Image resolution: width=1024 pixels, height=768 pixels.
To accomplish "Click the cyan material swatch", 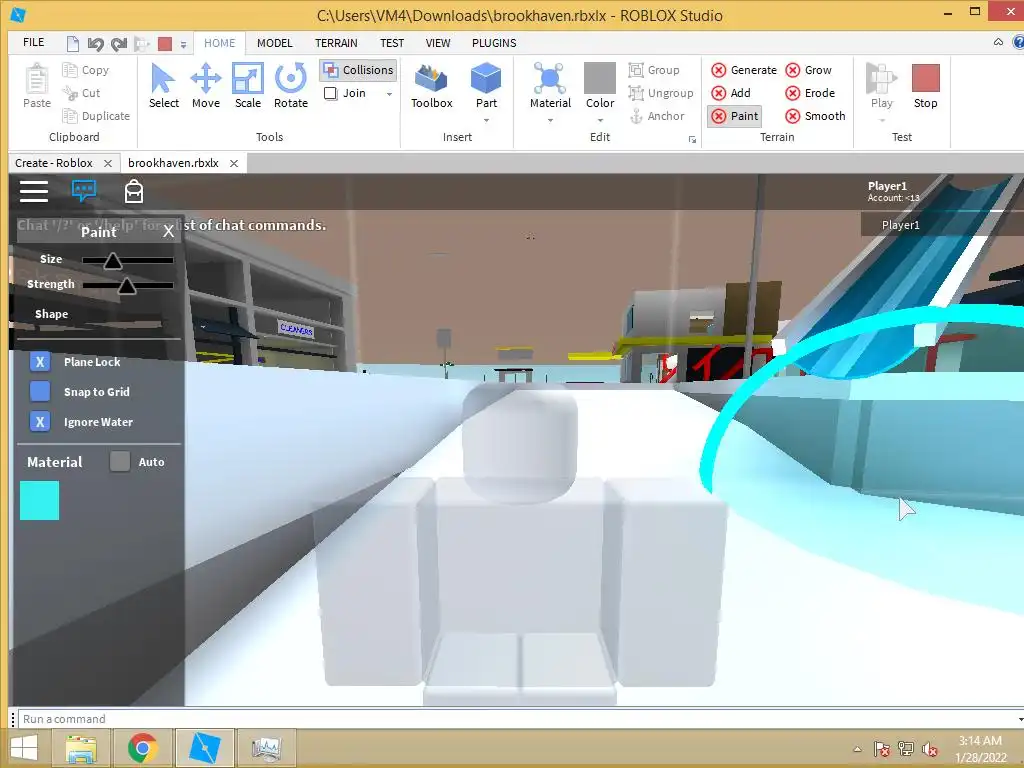I will click(39, 500).
